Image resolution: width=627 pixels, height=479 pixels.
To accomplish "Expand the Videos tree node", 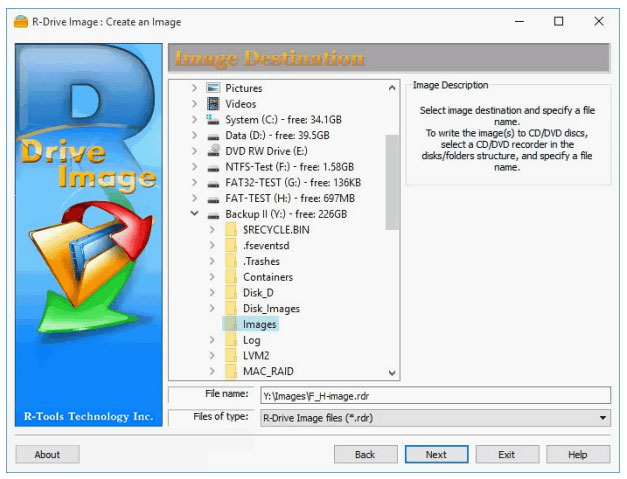I will point(194,104).
